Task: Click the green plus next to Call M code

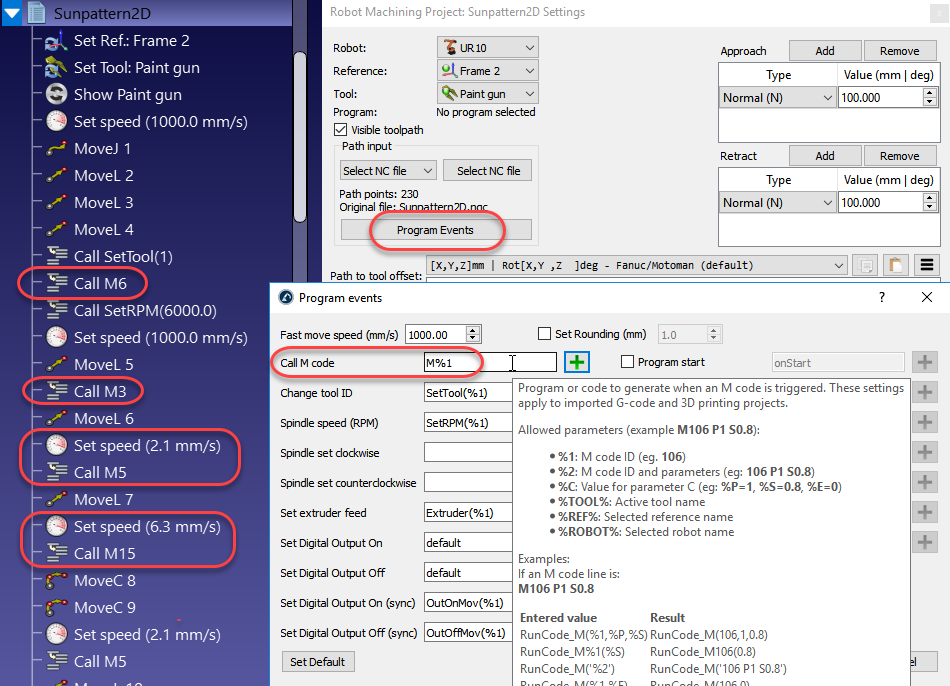Action: coord(577,363)
